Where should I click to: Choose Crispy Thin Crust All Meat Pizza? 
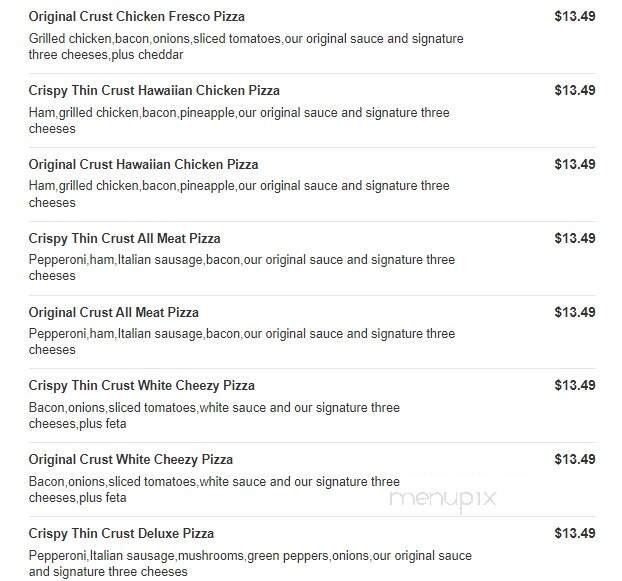tap(124, 238)
